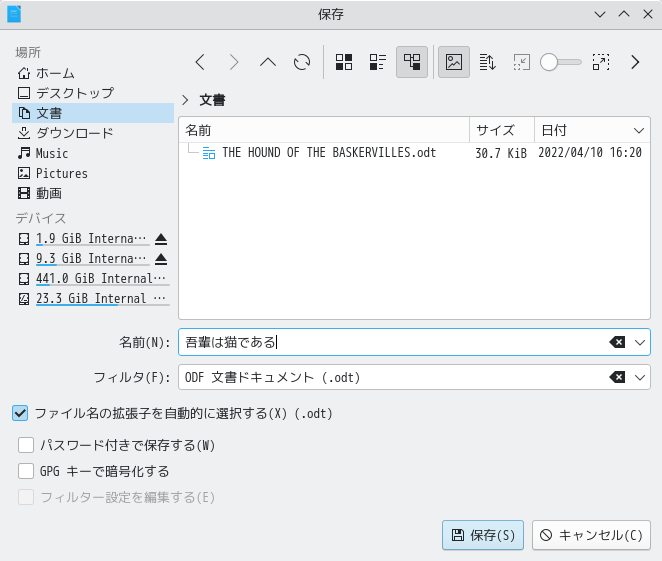Toggle ファイル名の拡張子を自動的に選択する checkbox
This screenshot has width=662, height=561.
pyautogui.click(x=20, y=413)
